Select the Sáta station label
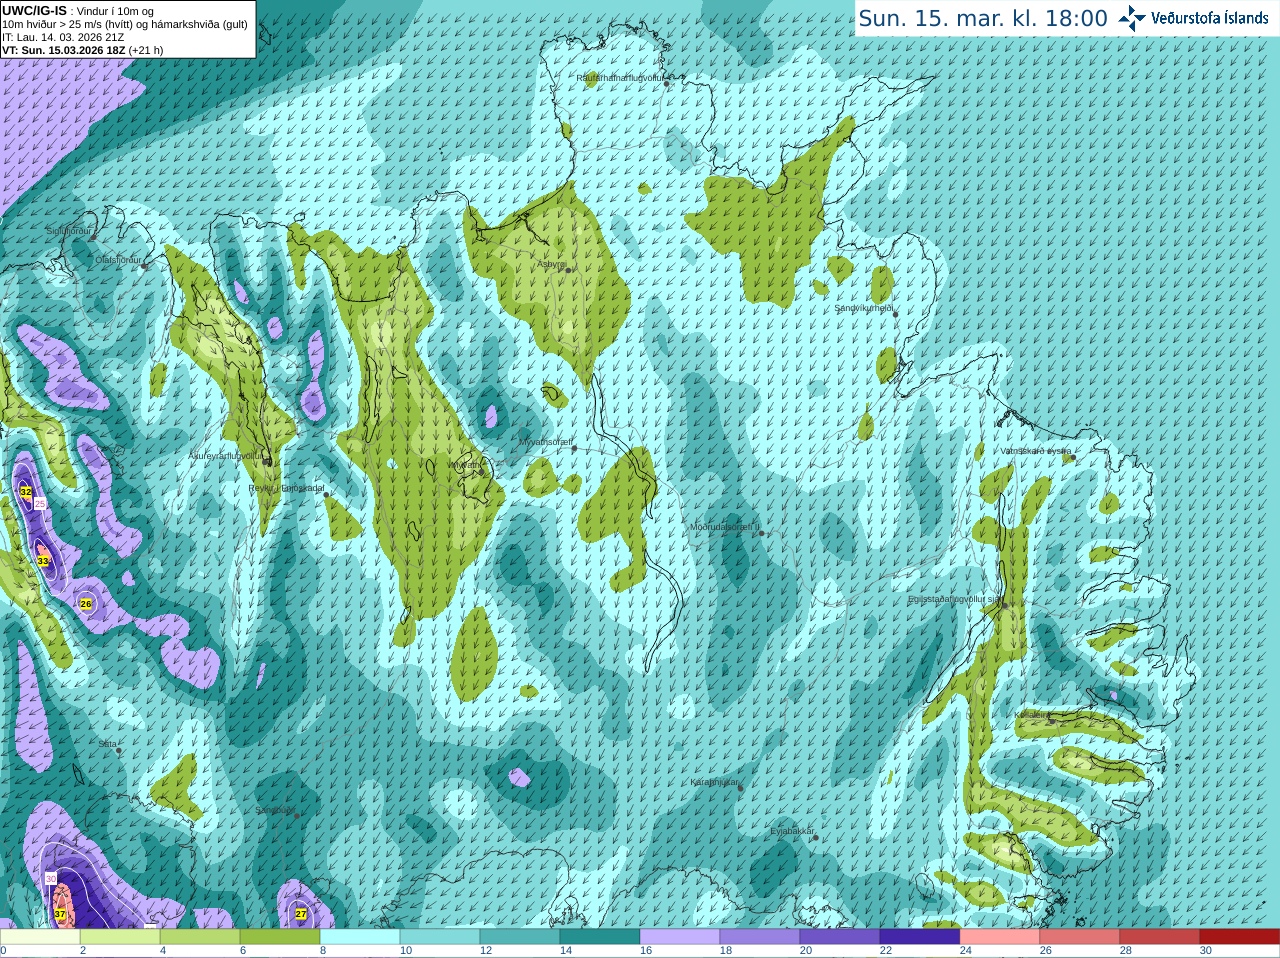This screenshot has height=958, width=1280. (x=108, y=744)
